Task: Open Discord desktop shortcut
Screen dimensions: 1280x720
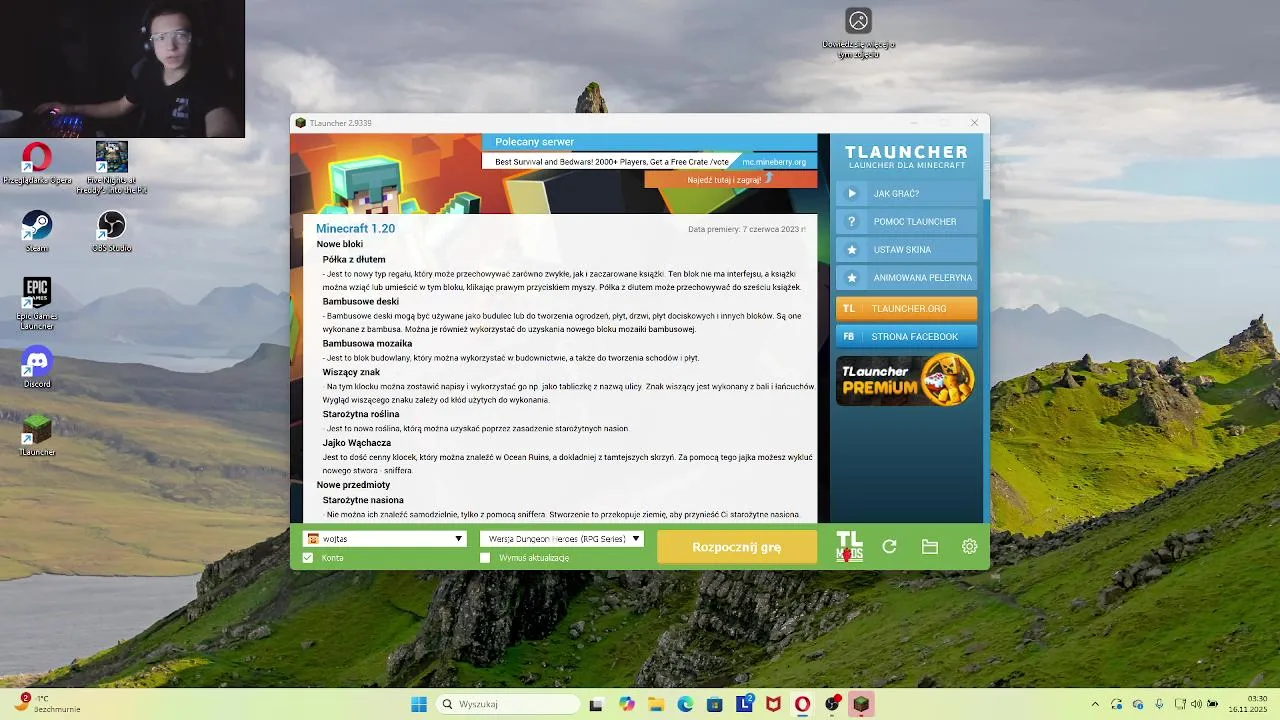Action: (x=37, y=367)
